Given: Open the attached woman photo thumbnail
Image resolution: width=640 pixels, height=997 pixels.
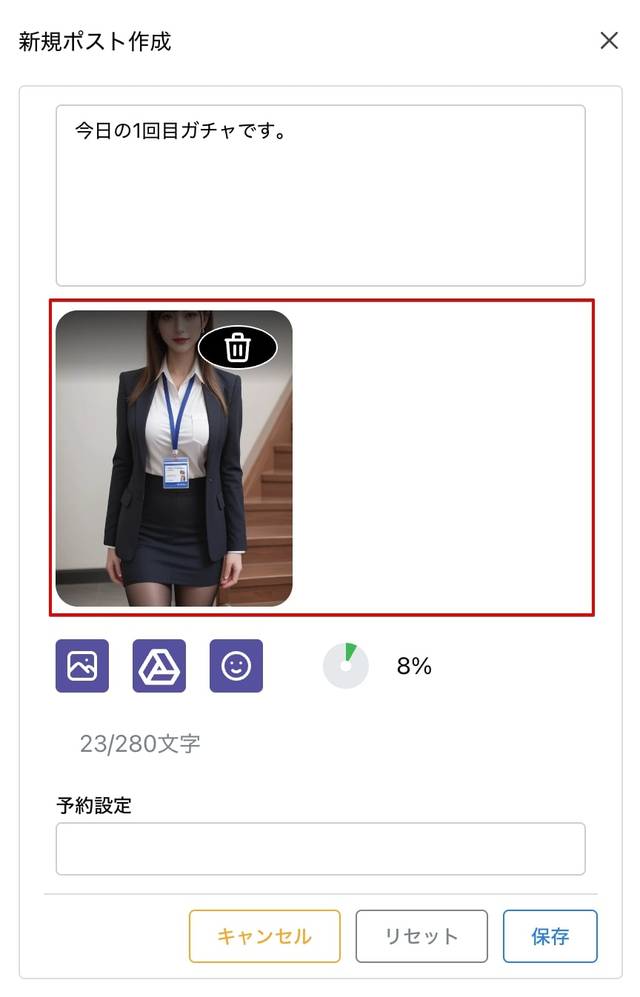Looking at the screenshot, I should tap(174, 458).
